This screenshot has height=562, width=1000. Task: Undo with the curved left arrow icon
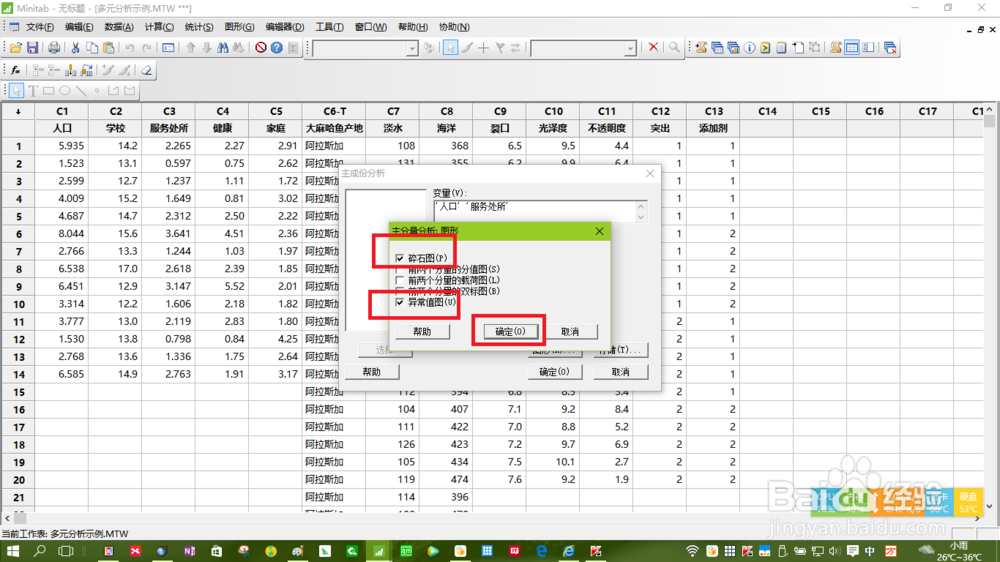coord(129,48)
